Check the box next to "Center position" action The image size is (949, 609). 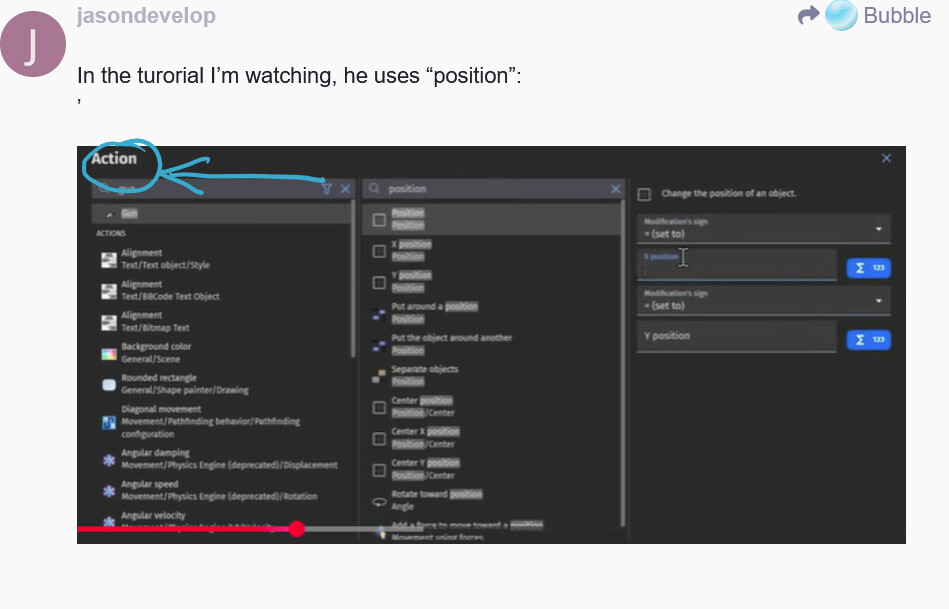pos(379,407)
